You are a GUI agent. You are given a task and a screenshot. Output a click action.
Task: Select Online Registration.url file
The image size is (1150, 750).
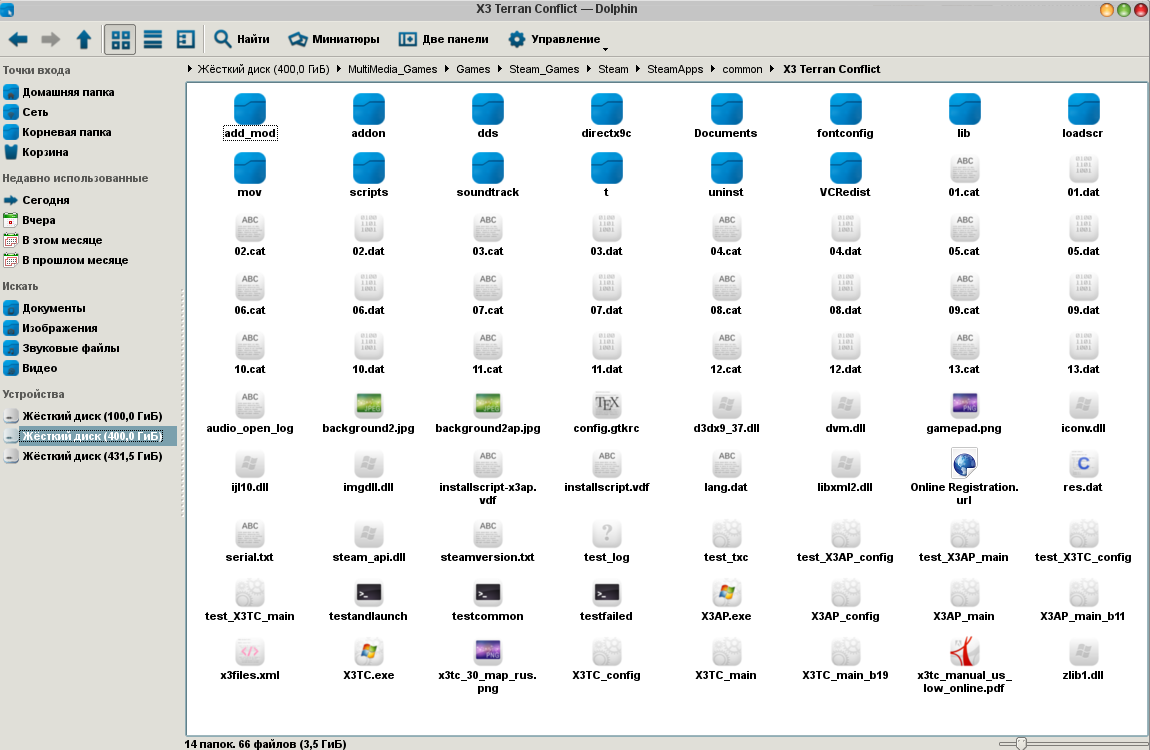(964, 477)
